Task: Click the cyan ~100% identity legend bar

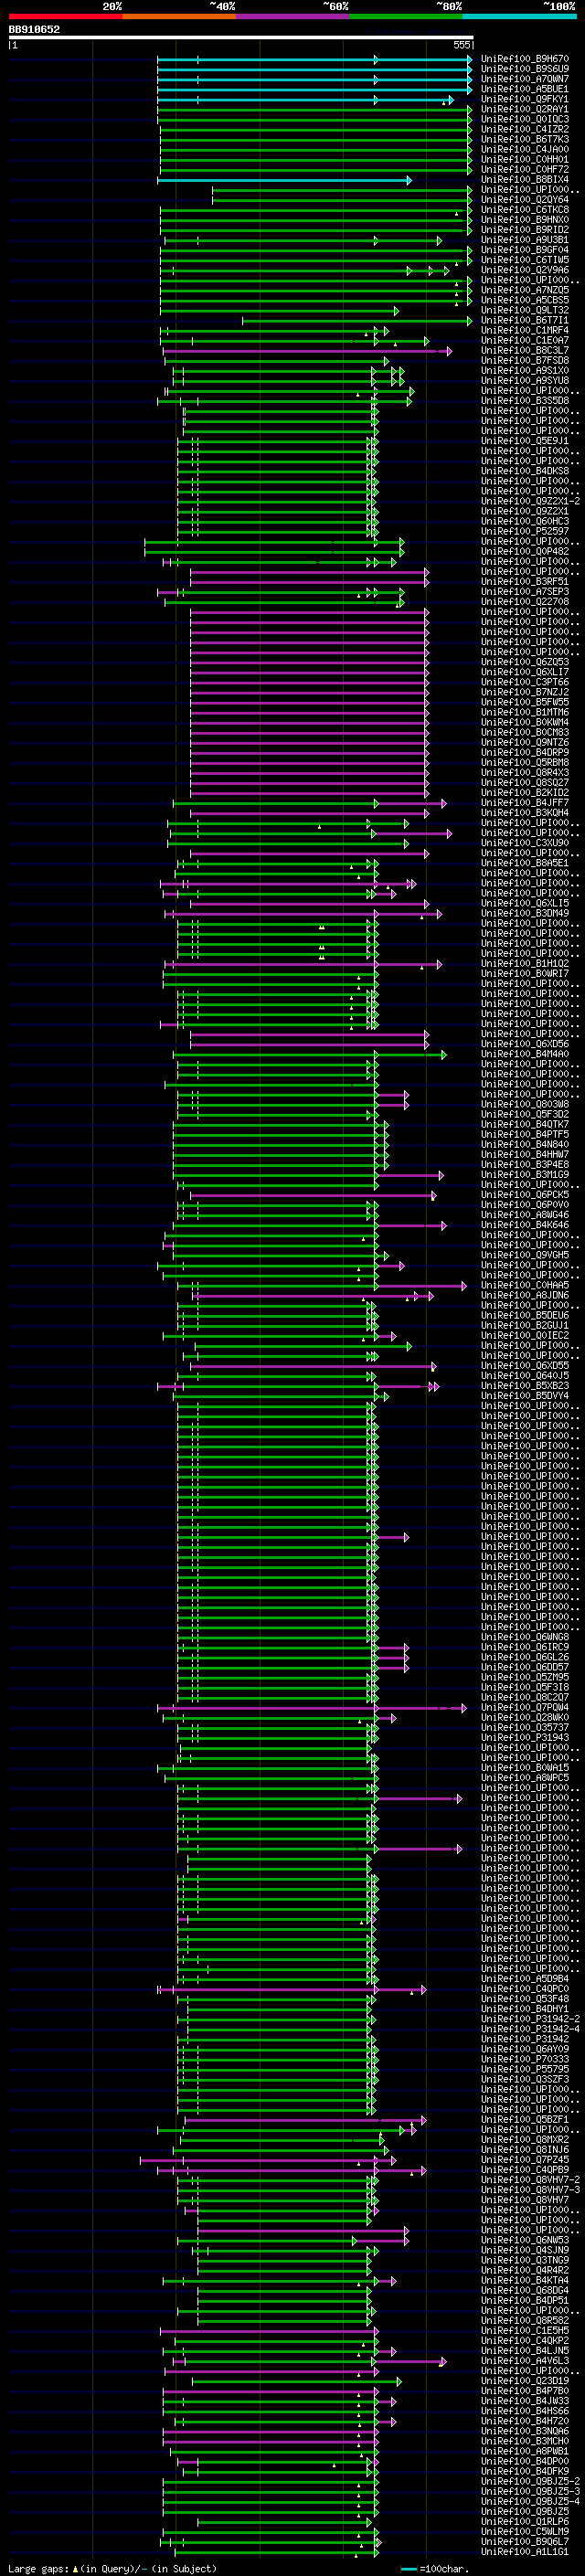Action: [520, 16]
